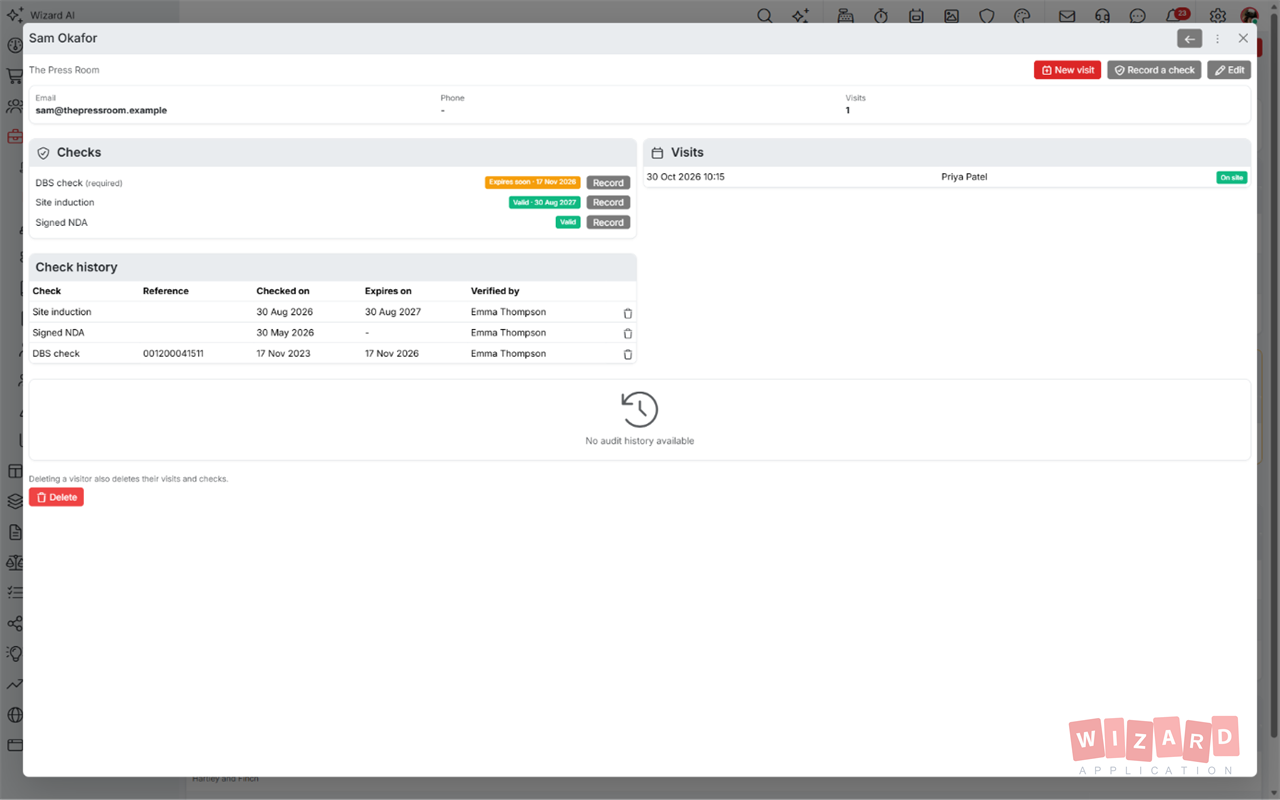Click the Valid 30 Aug 2027 badge
The height and width of the screenshot is (800, 1280).
(x=544, y=202)
